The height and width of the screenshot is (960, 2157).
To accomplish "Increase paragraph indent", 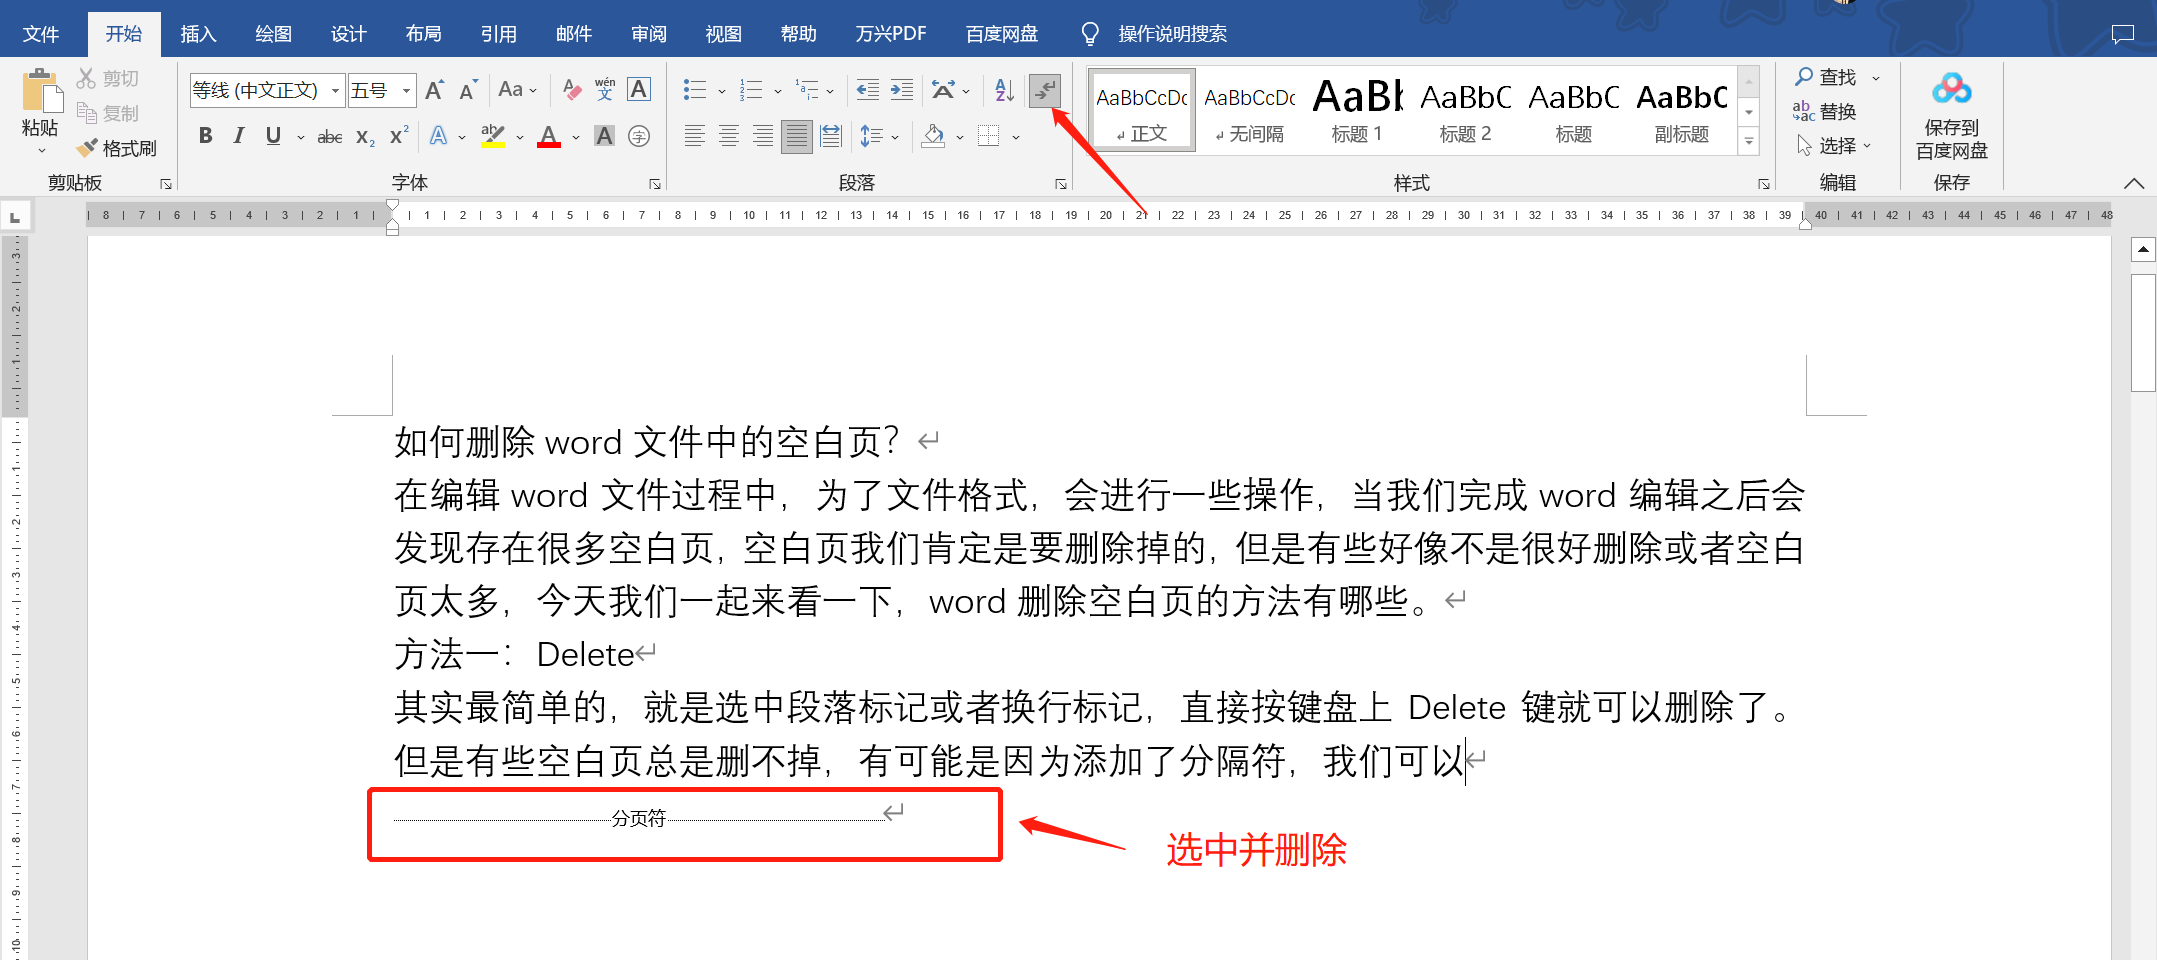I will coord(900,89).
